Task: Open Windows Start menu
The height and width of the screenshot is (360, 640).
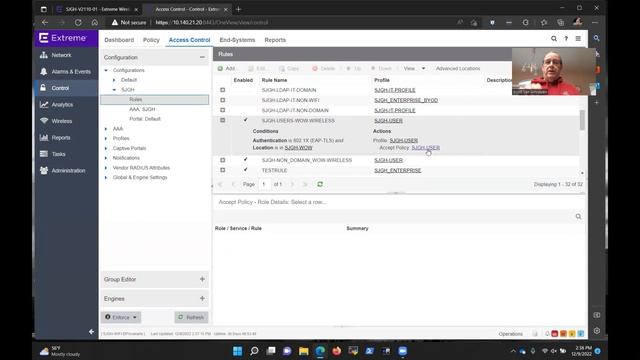Action: [x=237, y=351]
